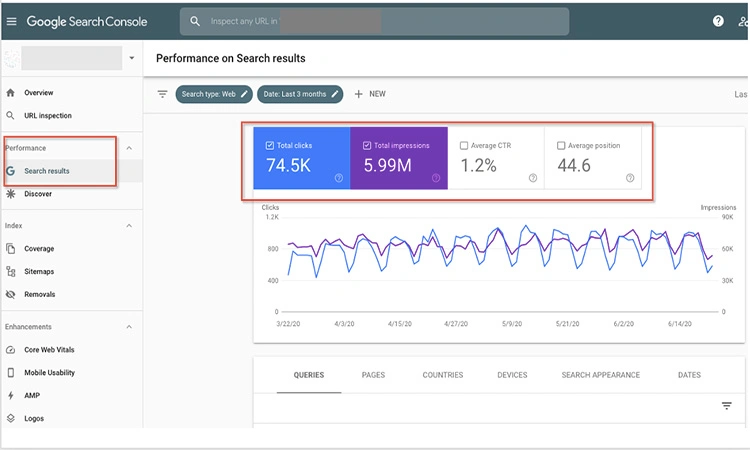Uncheck the Total clicks checkbox
This screenshot has width=750, height=450.
(270, 145)
